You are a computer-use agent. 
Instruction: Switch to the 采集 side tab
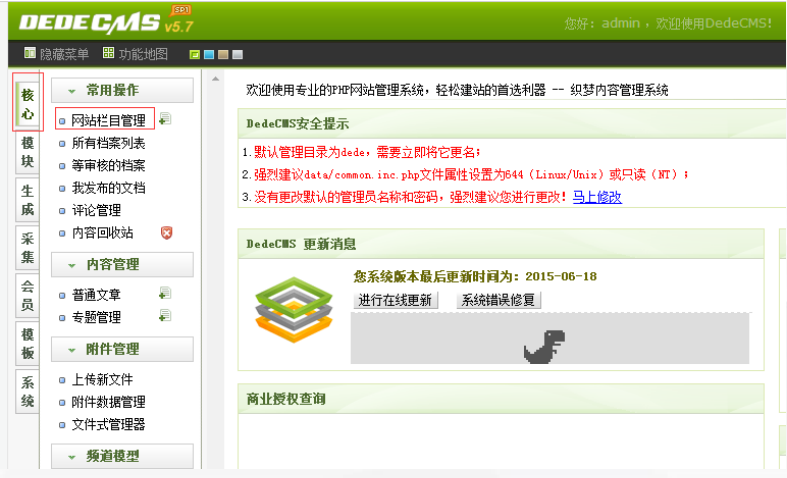click(28, 248)
